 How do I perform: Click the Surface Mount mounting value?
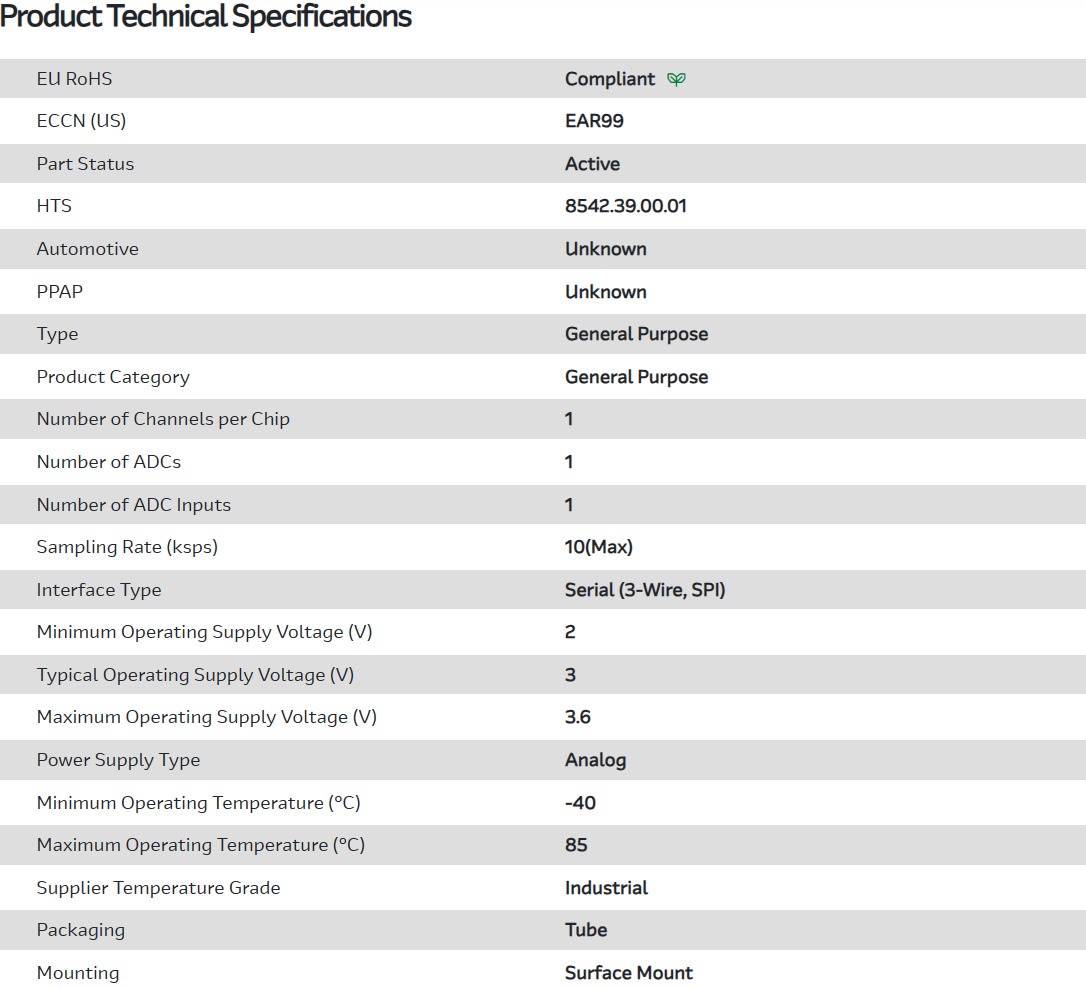click(x=628, y=973)
